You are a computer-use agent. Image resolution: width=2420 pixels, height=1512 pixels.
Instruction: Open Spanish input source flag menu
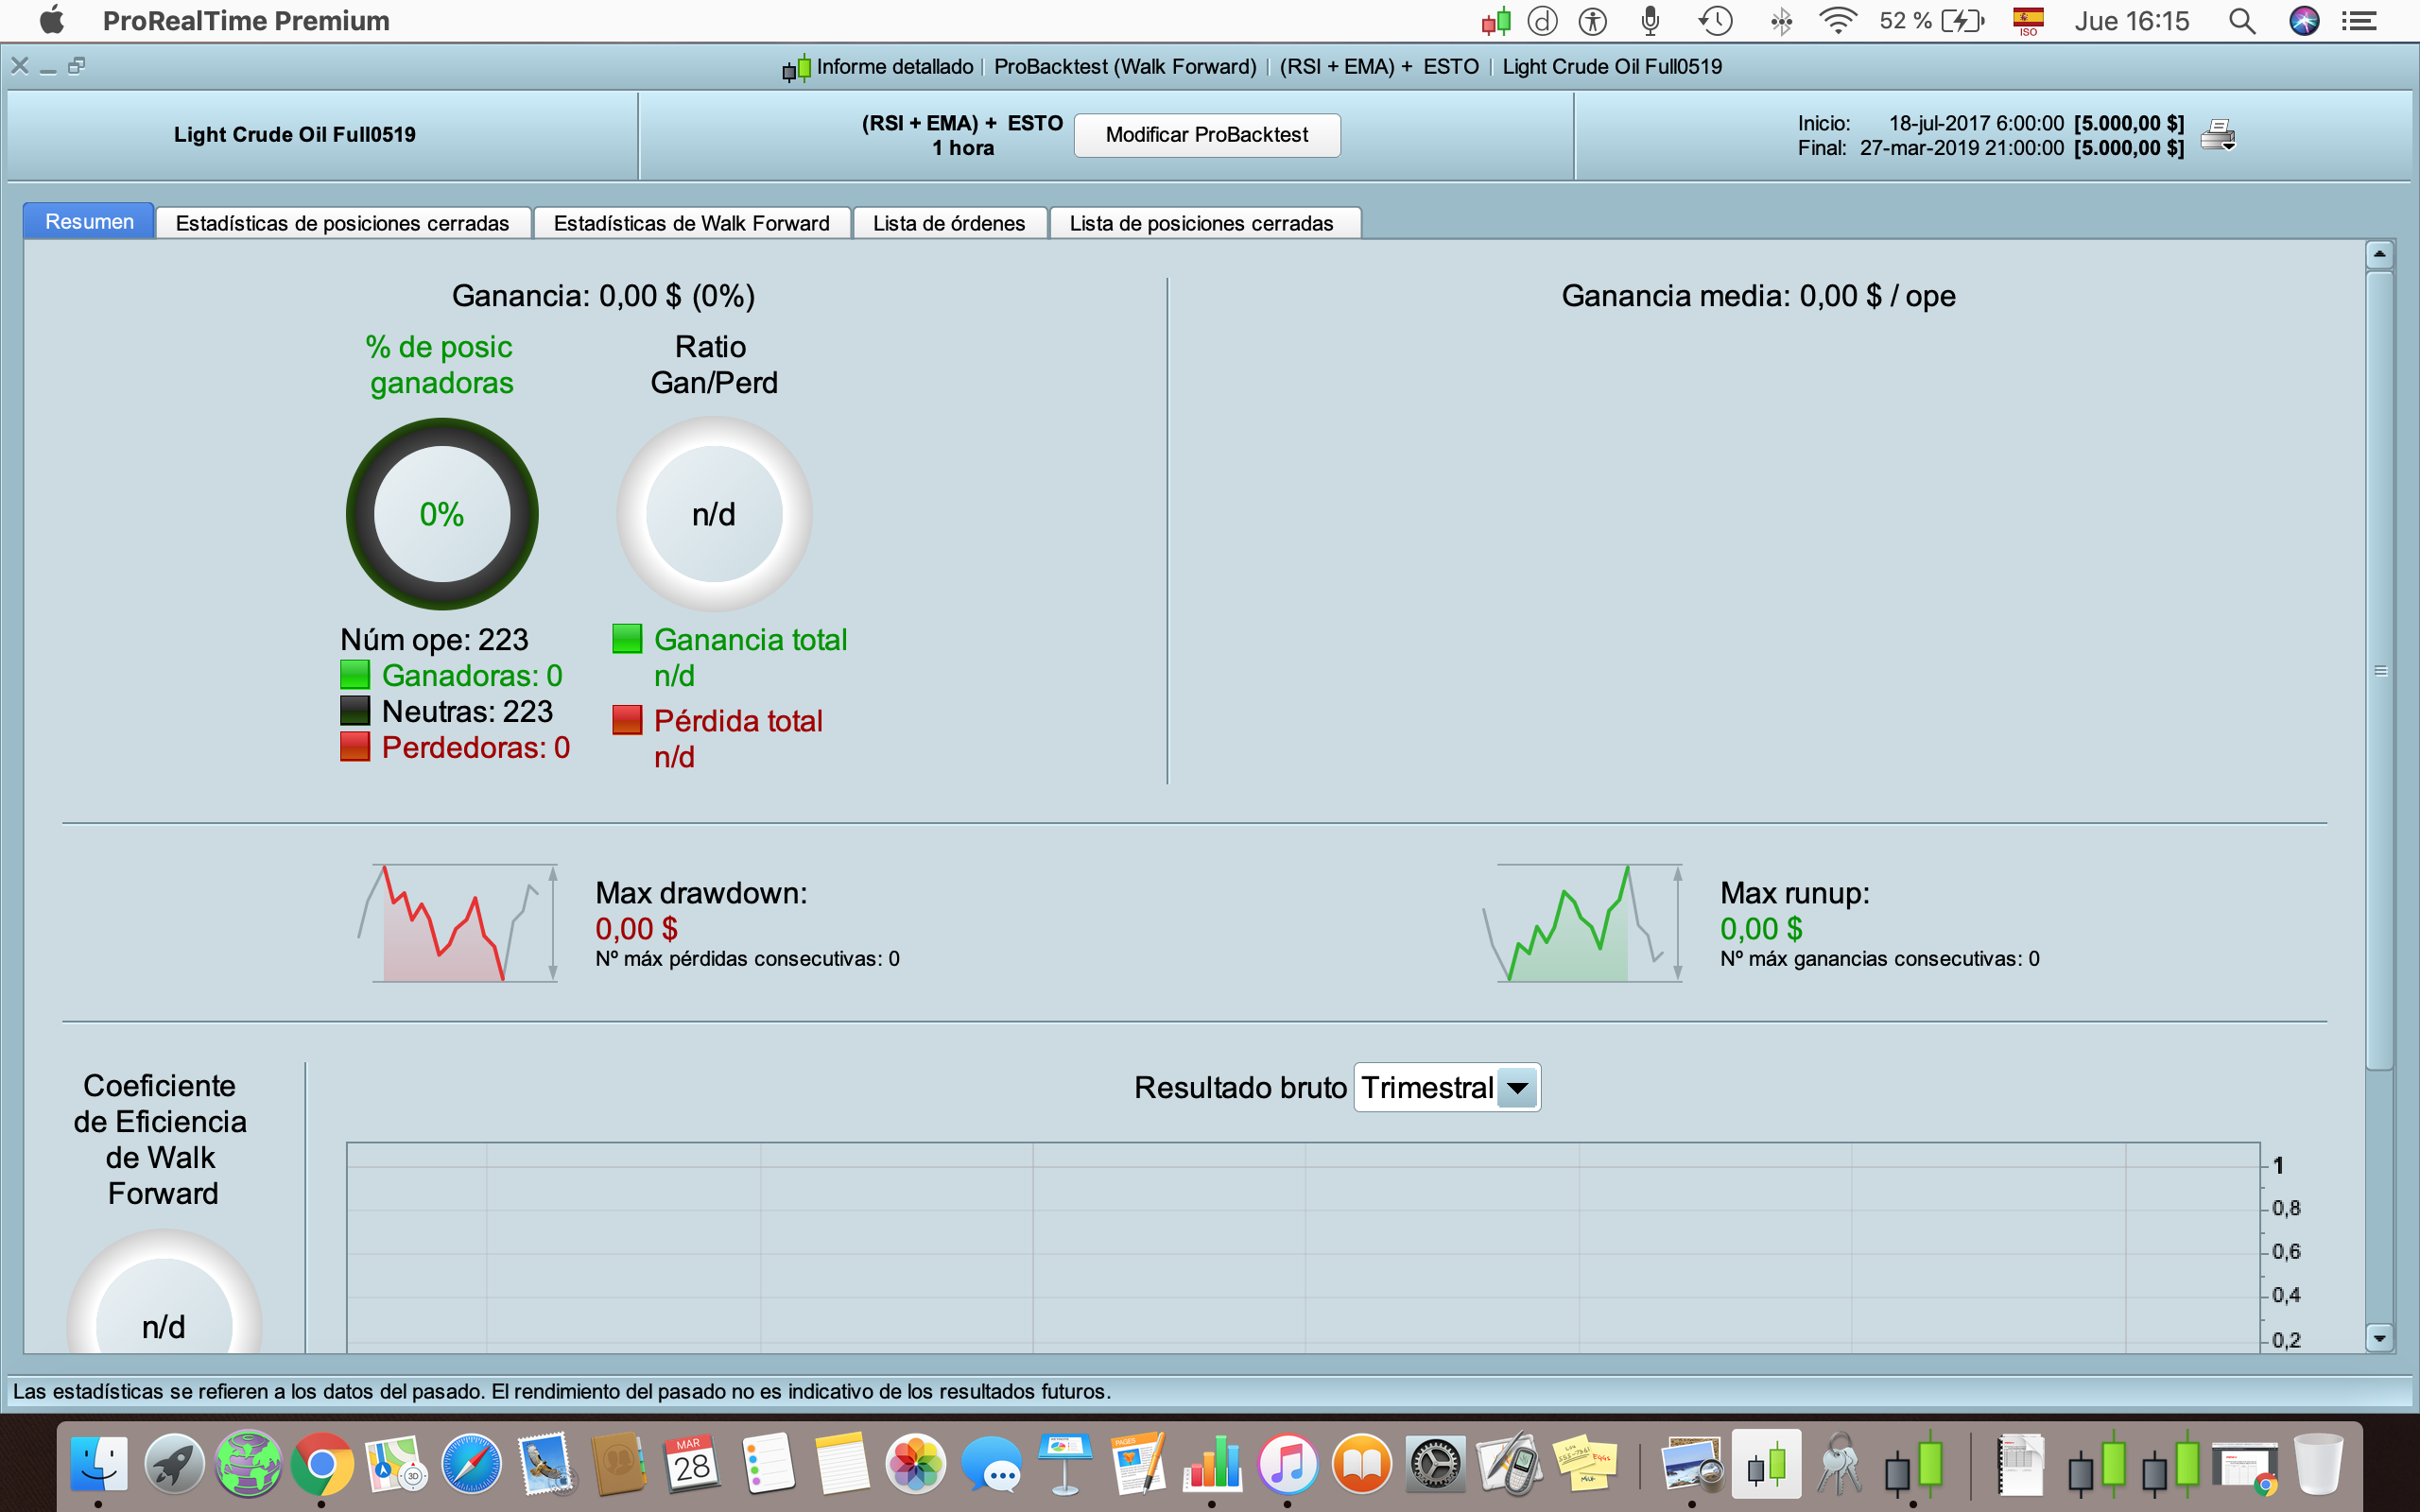[2028, 21]
